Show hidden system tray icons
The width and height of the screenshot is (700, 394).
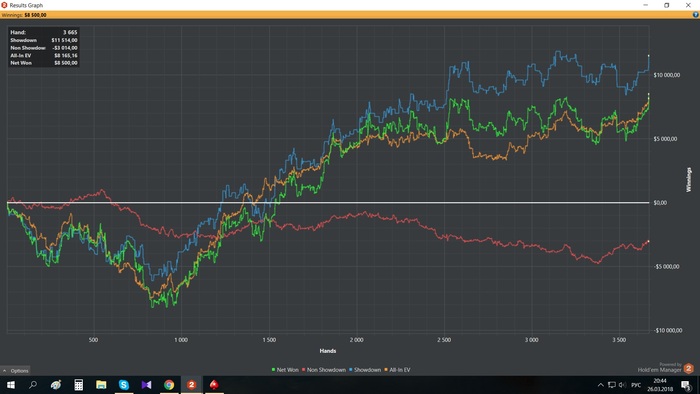pyautogui.click(x=600, y=385)
